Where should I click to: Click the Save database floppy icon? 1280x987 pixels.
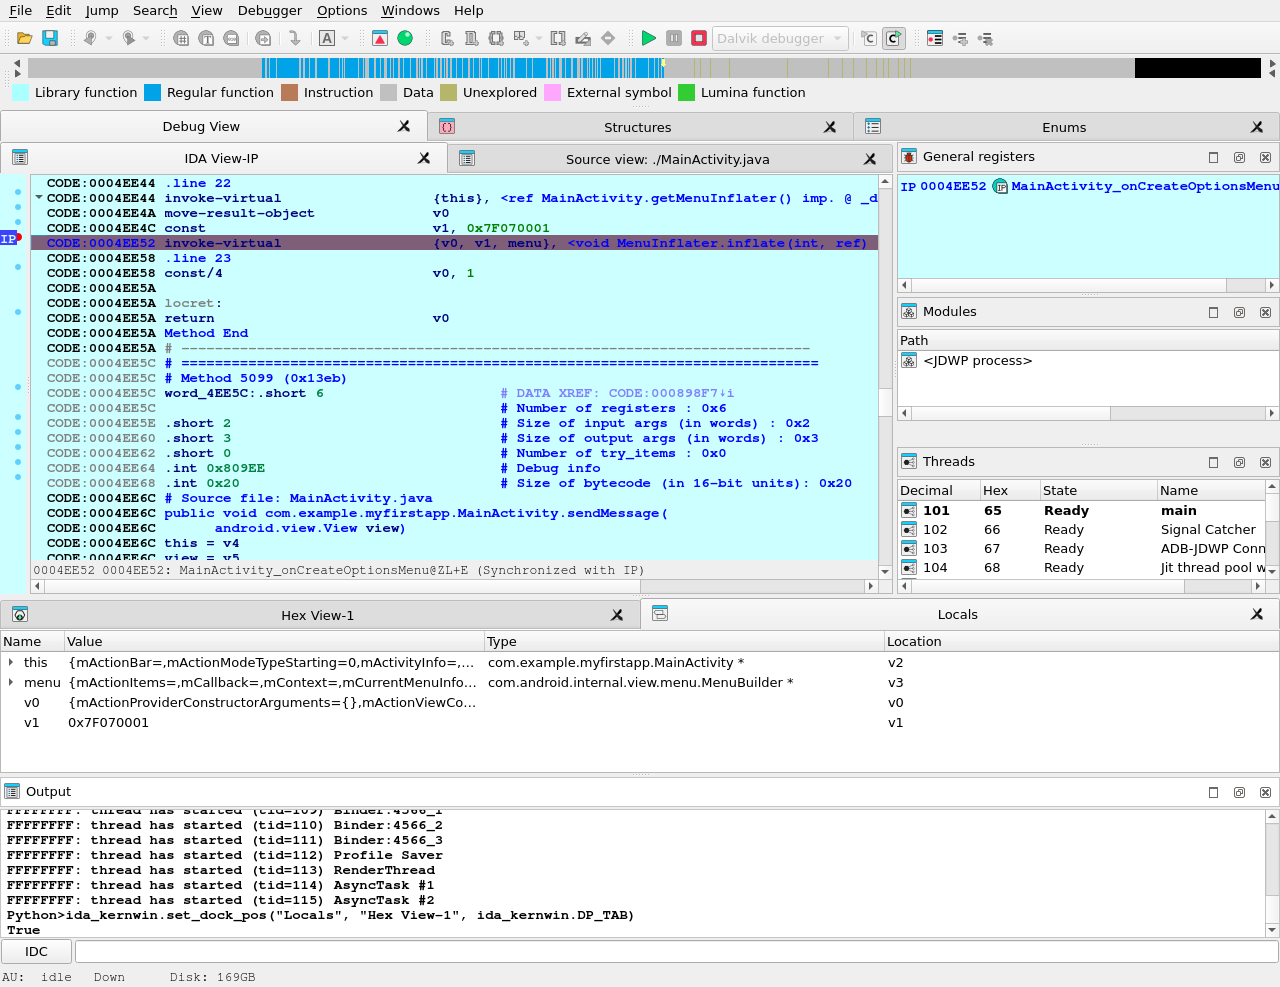click(50, 38)
